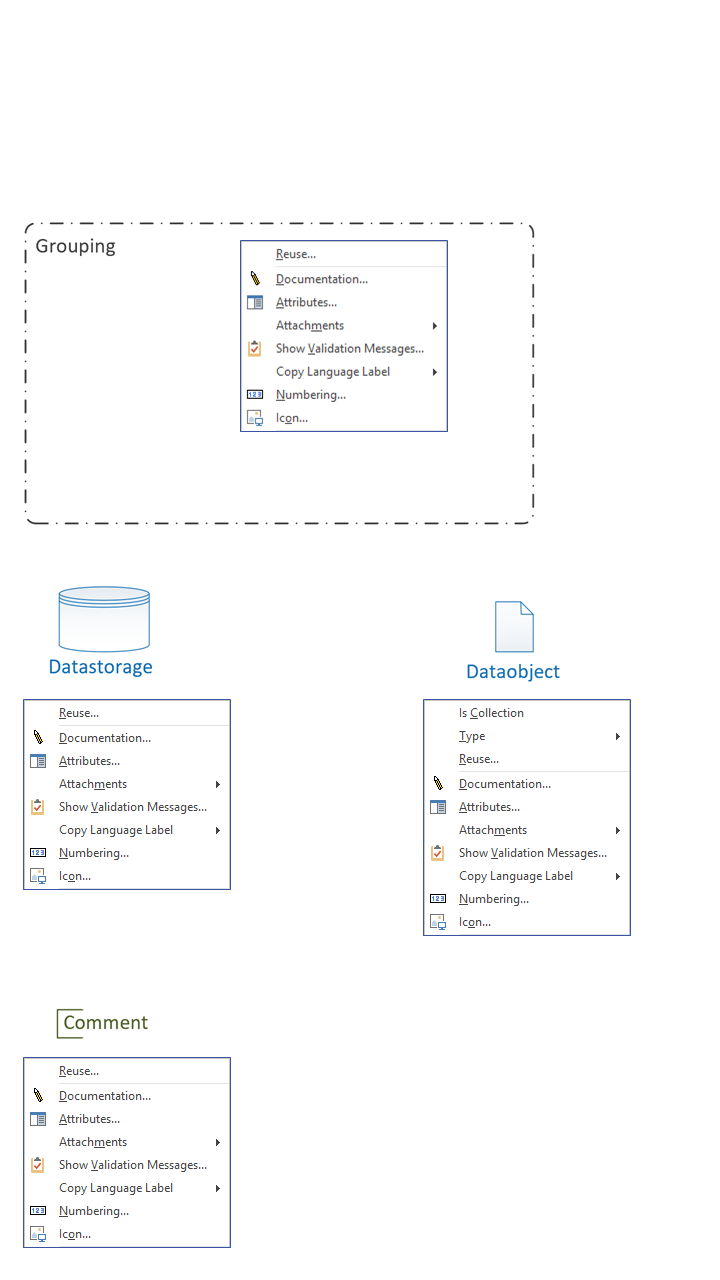Choose Numbering... in the Grouping menu
Viewport: 720px width, 1280px height.
pyautogui.click(x=311, y=395)
